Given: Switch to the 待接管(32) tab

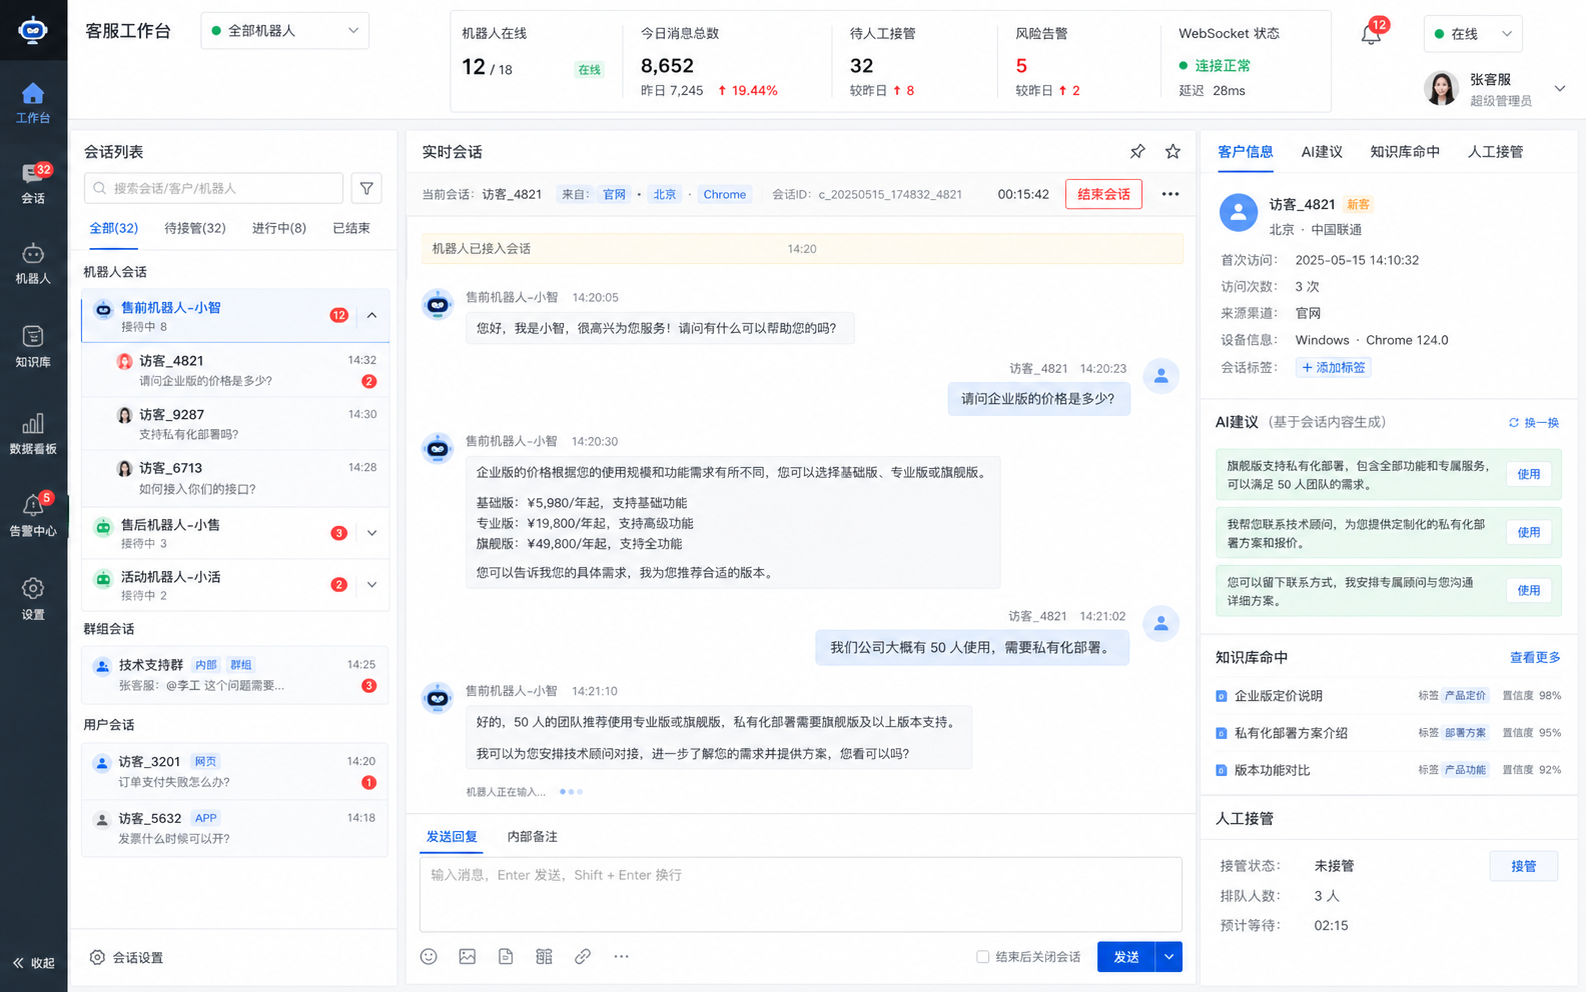Looking at the screenshot, I should click(x=195, y=228).
